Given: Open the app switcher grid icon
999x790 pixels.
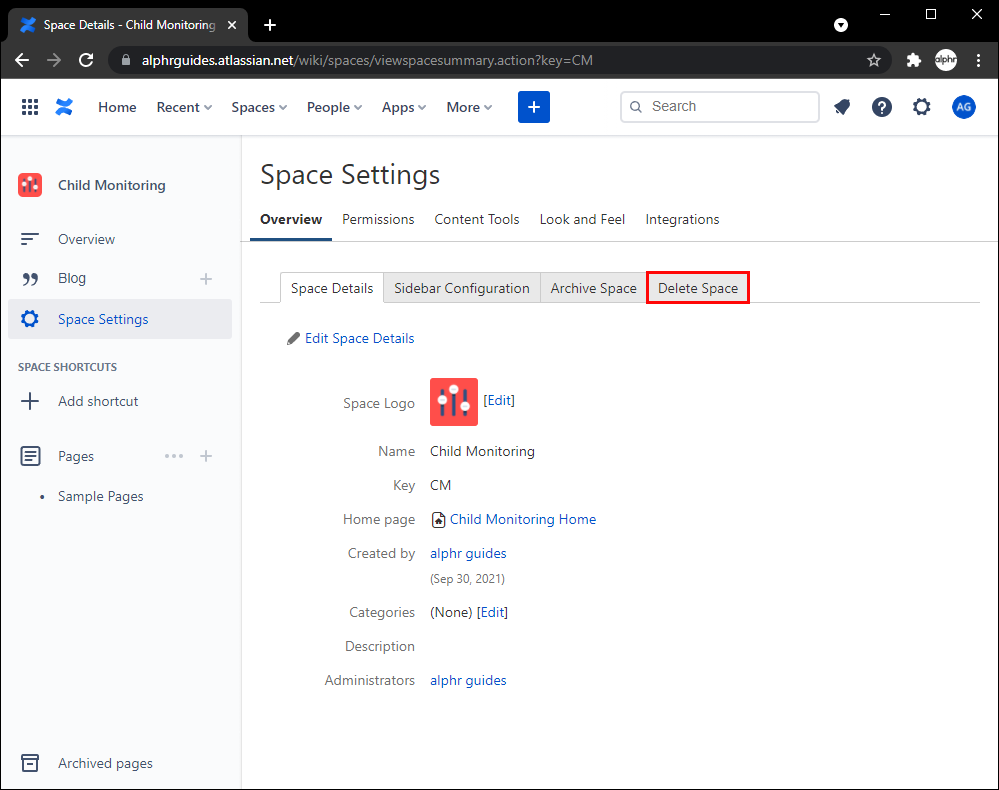Looking at the screenshot, I should [30, 107].
